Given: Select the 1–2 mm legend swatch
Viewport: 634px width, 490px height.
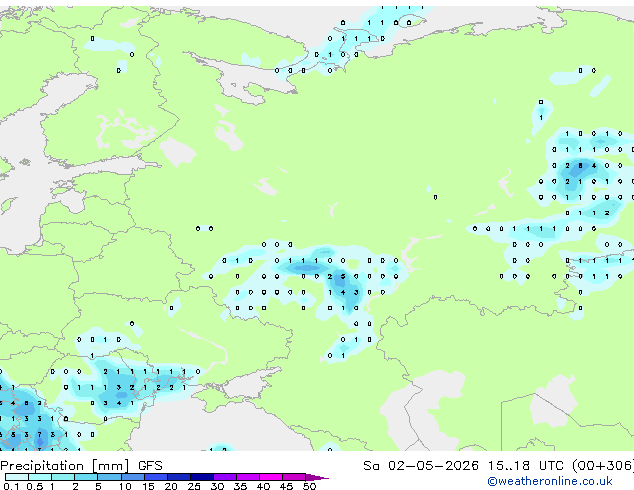Looking at the screenshot, I should 63,477.
